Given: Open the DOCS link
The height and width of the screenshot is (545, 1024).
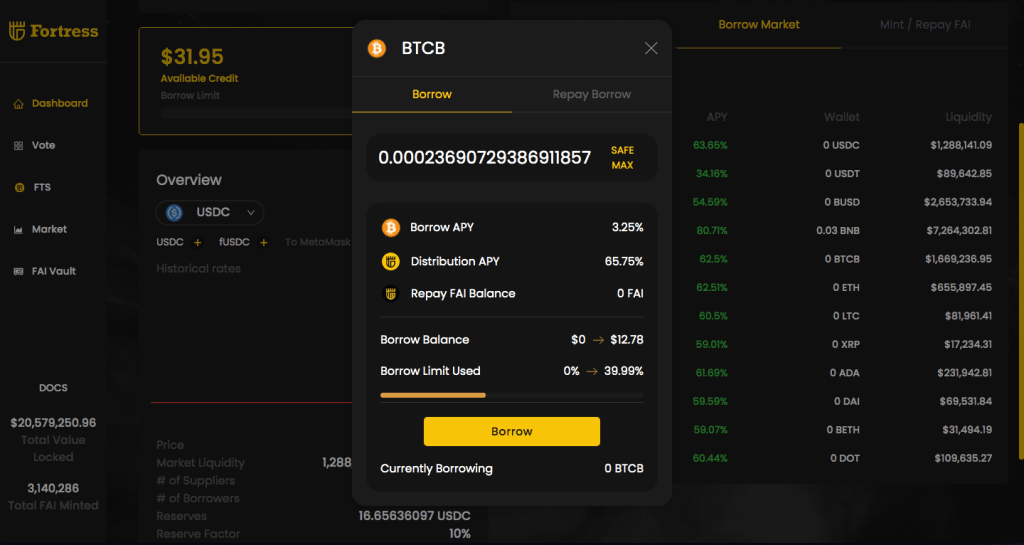Looking at the screenshot, I should coord(53,388).
